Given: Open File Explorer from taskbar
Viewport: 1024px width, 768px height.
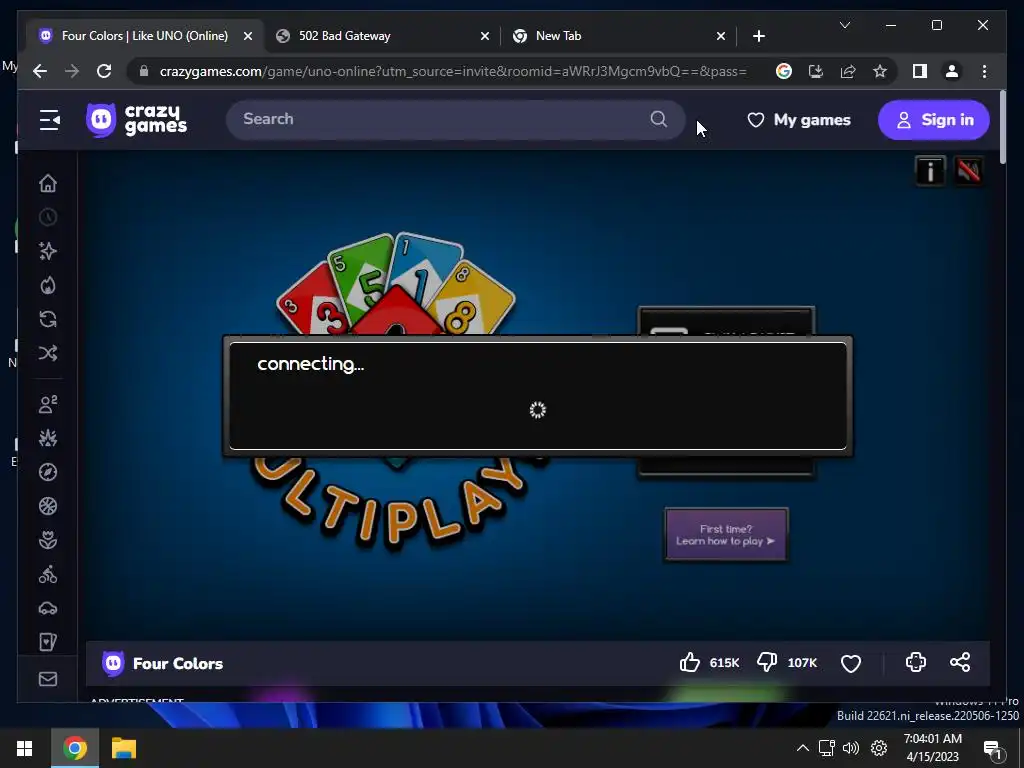Looking at the screenshot, I should point(123,748).
